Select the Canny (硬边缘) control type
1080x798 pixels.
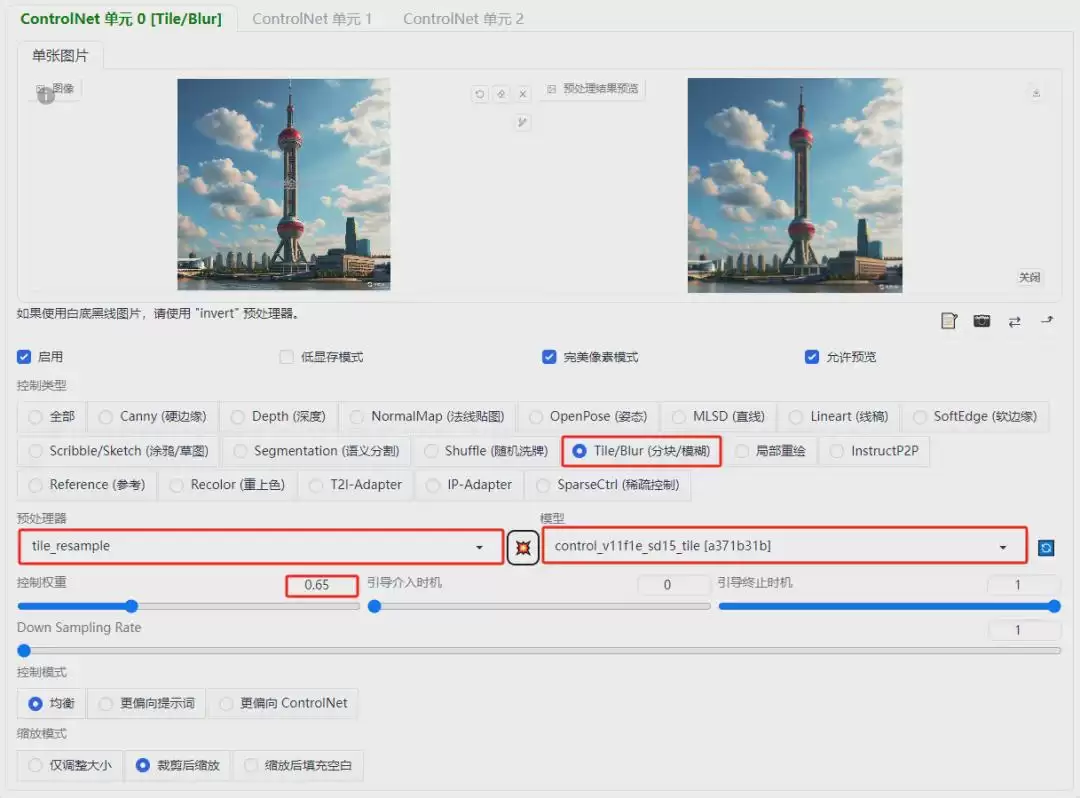152,417
